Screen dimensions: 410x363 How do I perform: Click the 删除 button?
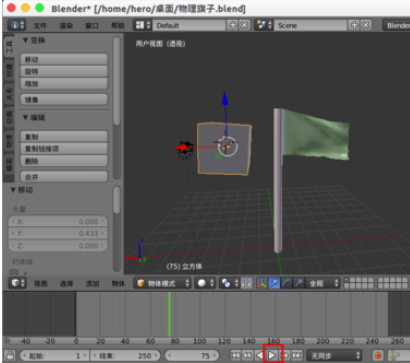[x=64, y=161]
